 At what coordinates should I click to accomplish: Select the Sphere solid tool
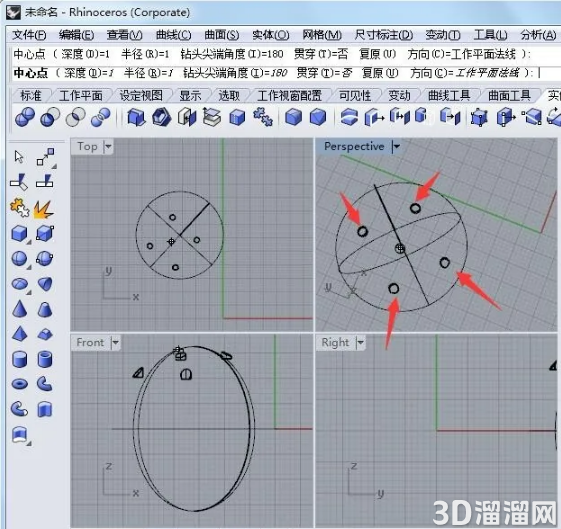[19, 259]
